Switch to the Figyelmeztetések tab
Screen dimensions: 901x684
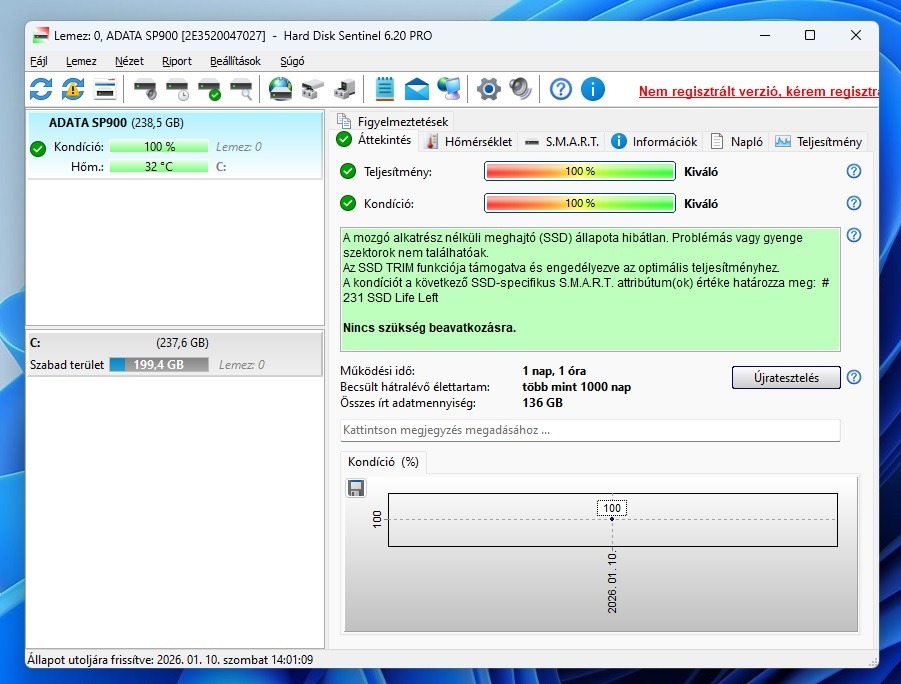[x=394, y=121]
